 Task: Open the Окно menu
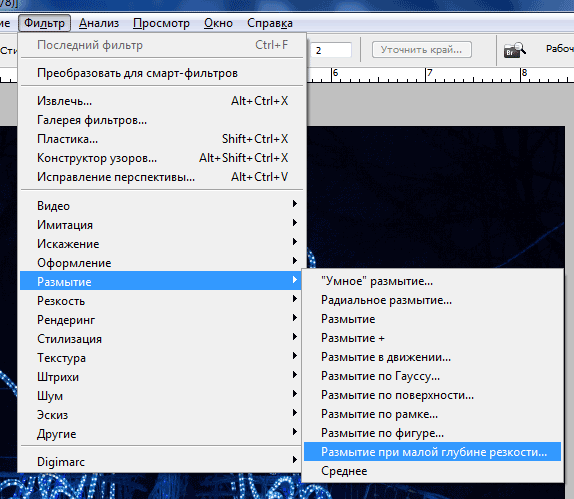click(218, 23)
